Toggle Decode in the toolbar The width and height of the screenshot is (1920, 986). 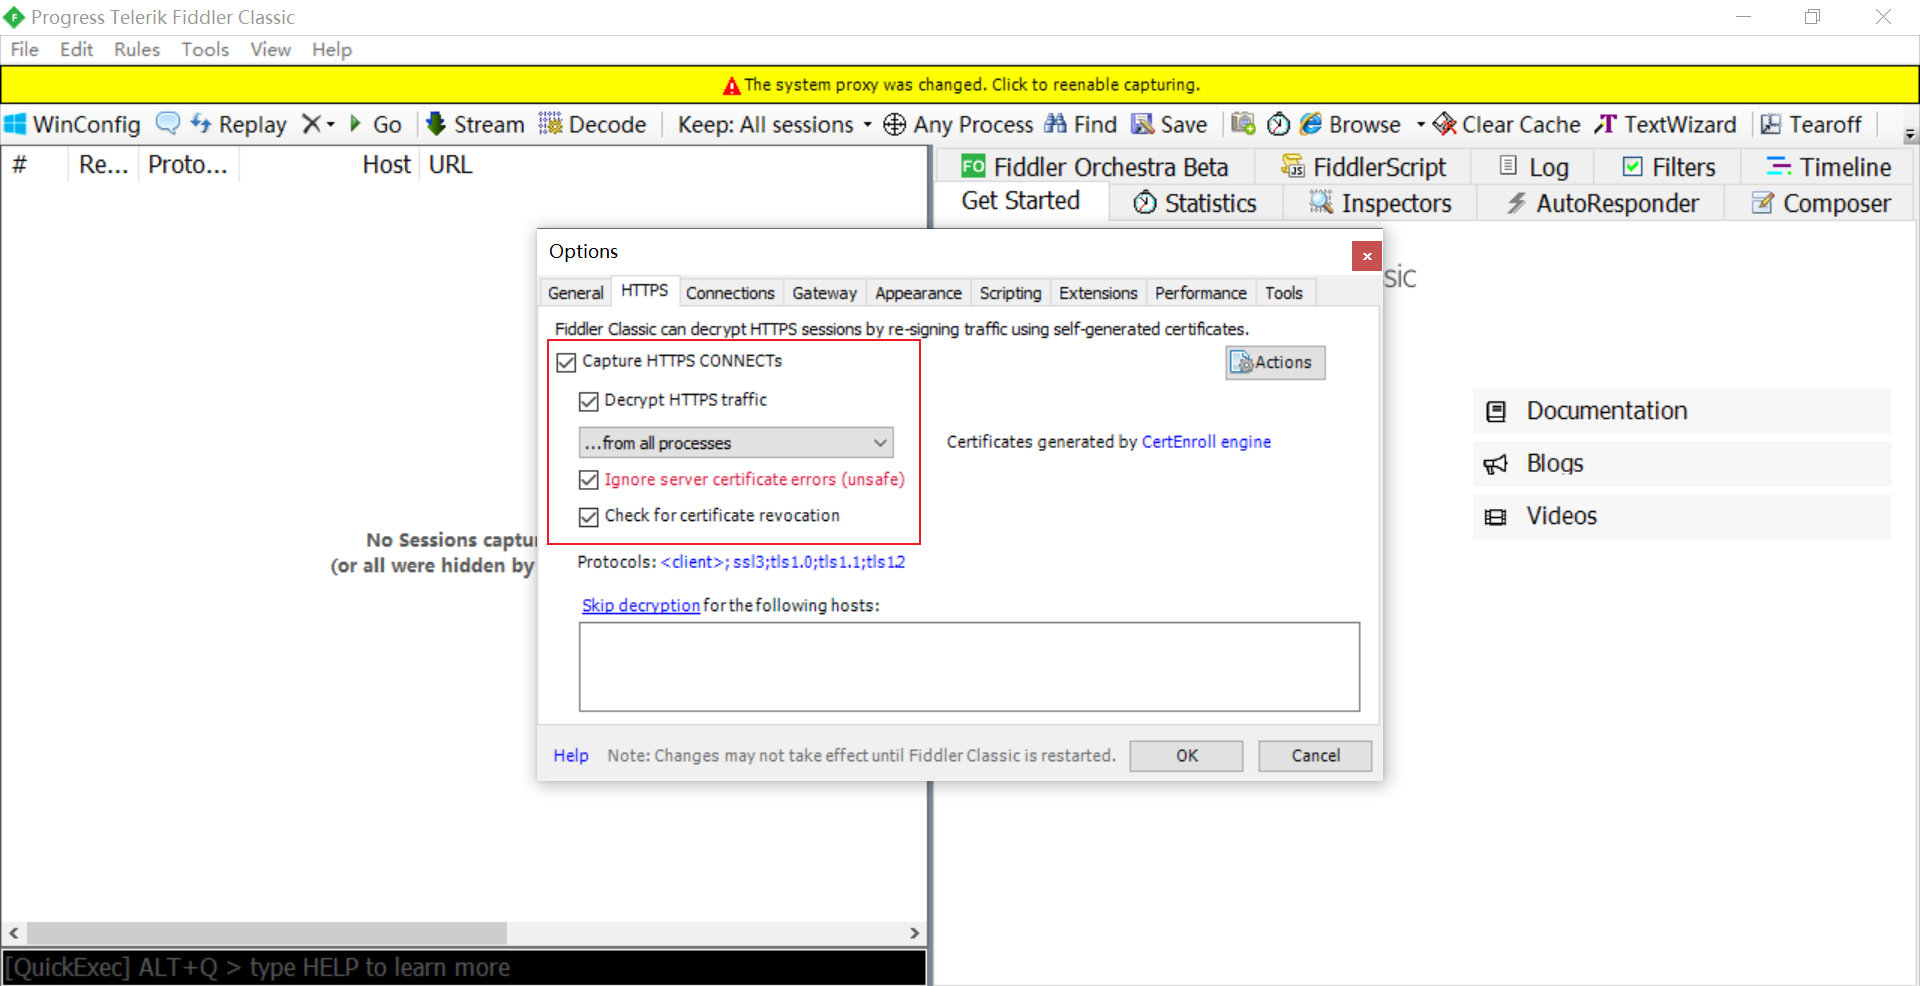(592, 124)
